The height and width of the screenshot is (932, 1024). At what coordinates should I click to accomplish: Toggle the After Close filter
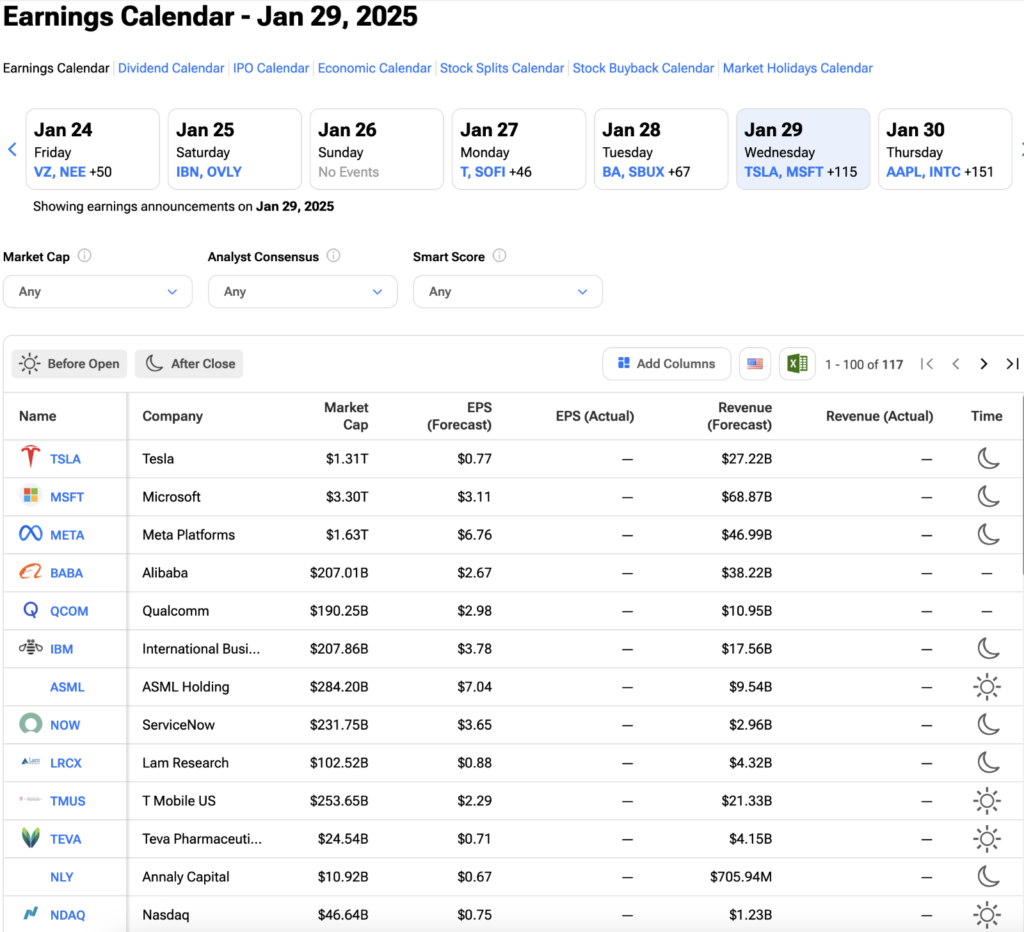[x=189, y=364]
